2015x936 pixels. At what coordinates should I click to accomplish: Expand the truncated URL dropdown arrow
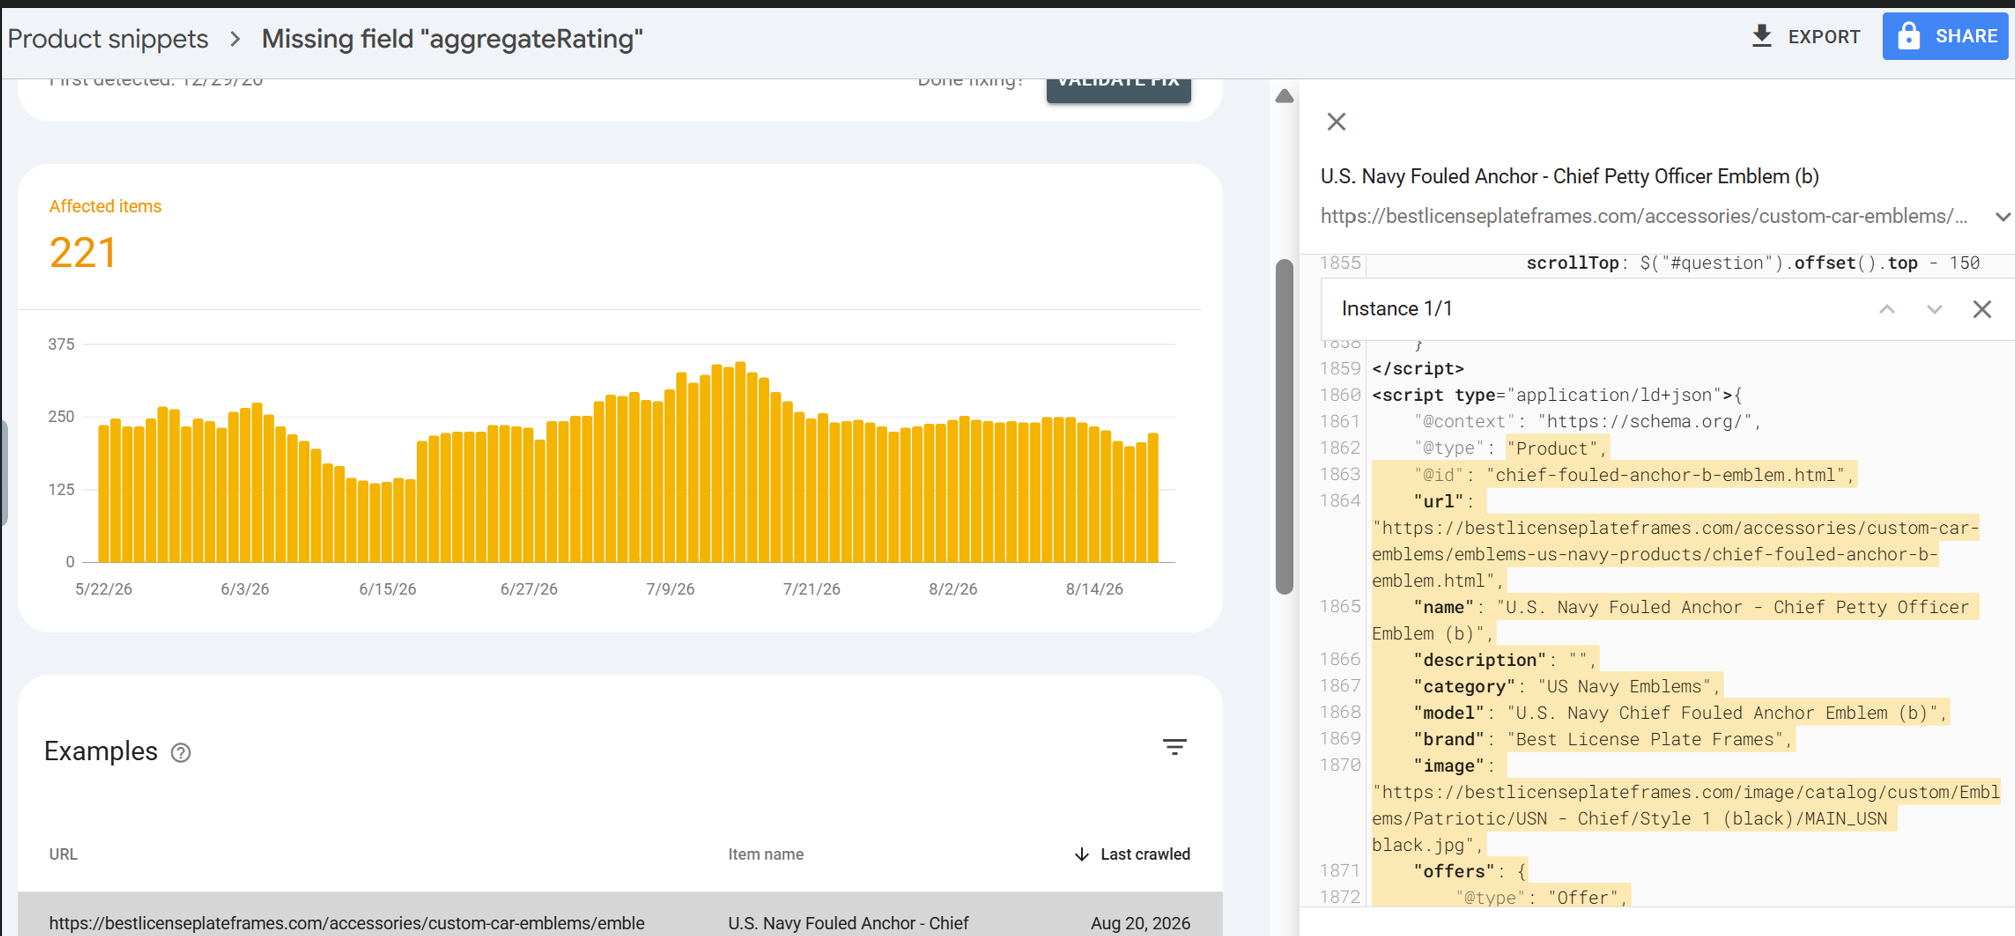click(x=2002, y=217)
